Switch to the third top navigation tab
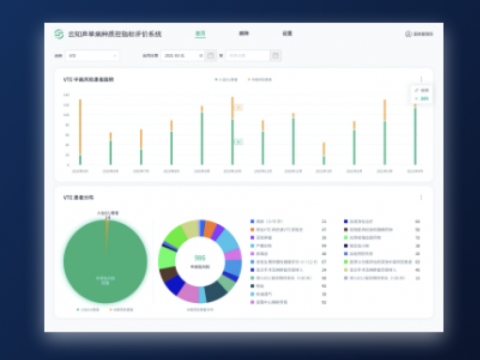This screenshot has height=360, width=480. (x=287, y=33)
